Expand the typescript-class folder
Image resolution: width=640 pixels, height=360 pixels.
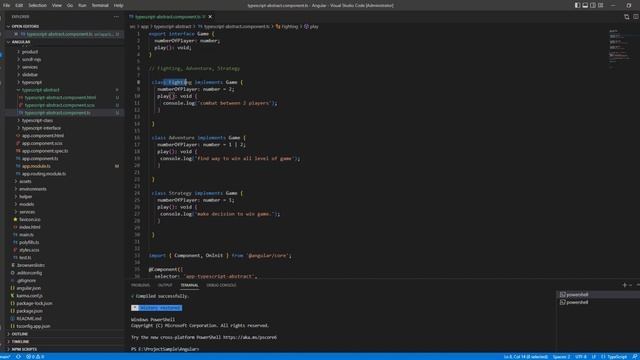coord(37,120)
